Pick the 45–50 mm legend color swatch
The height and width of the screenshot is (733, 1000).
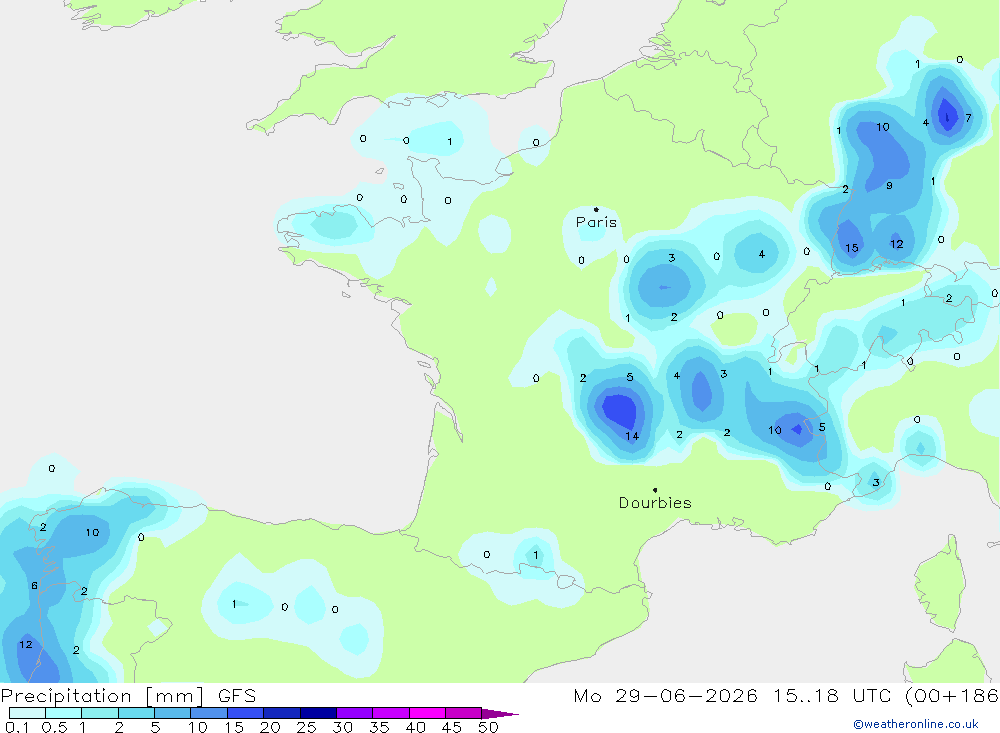click(463, 713)
